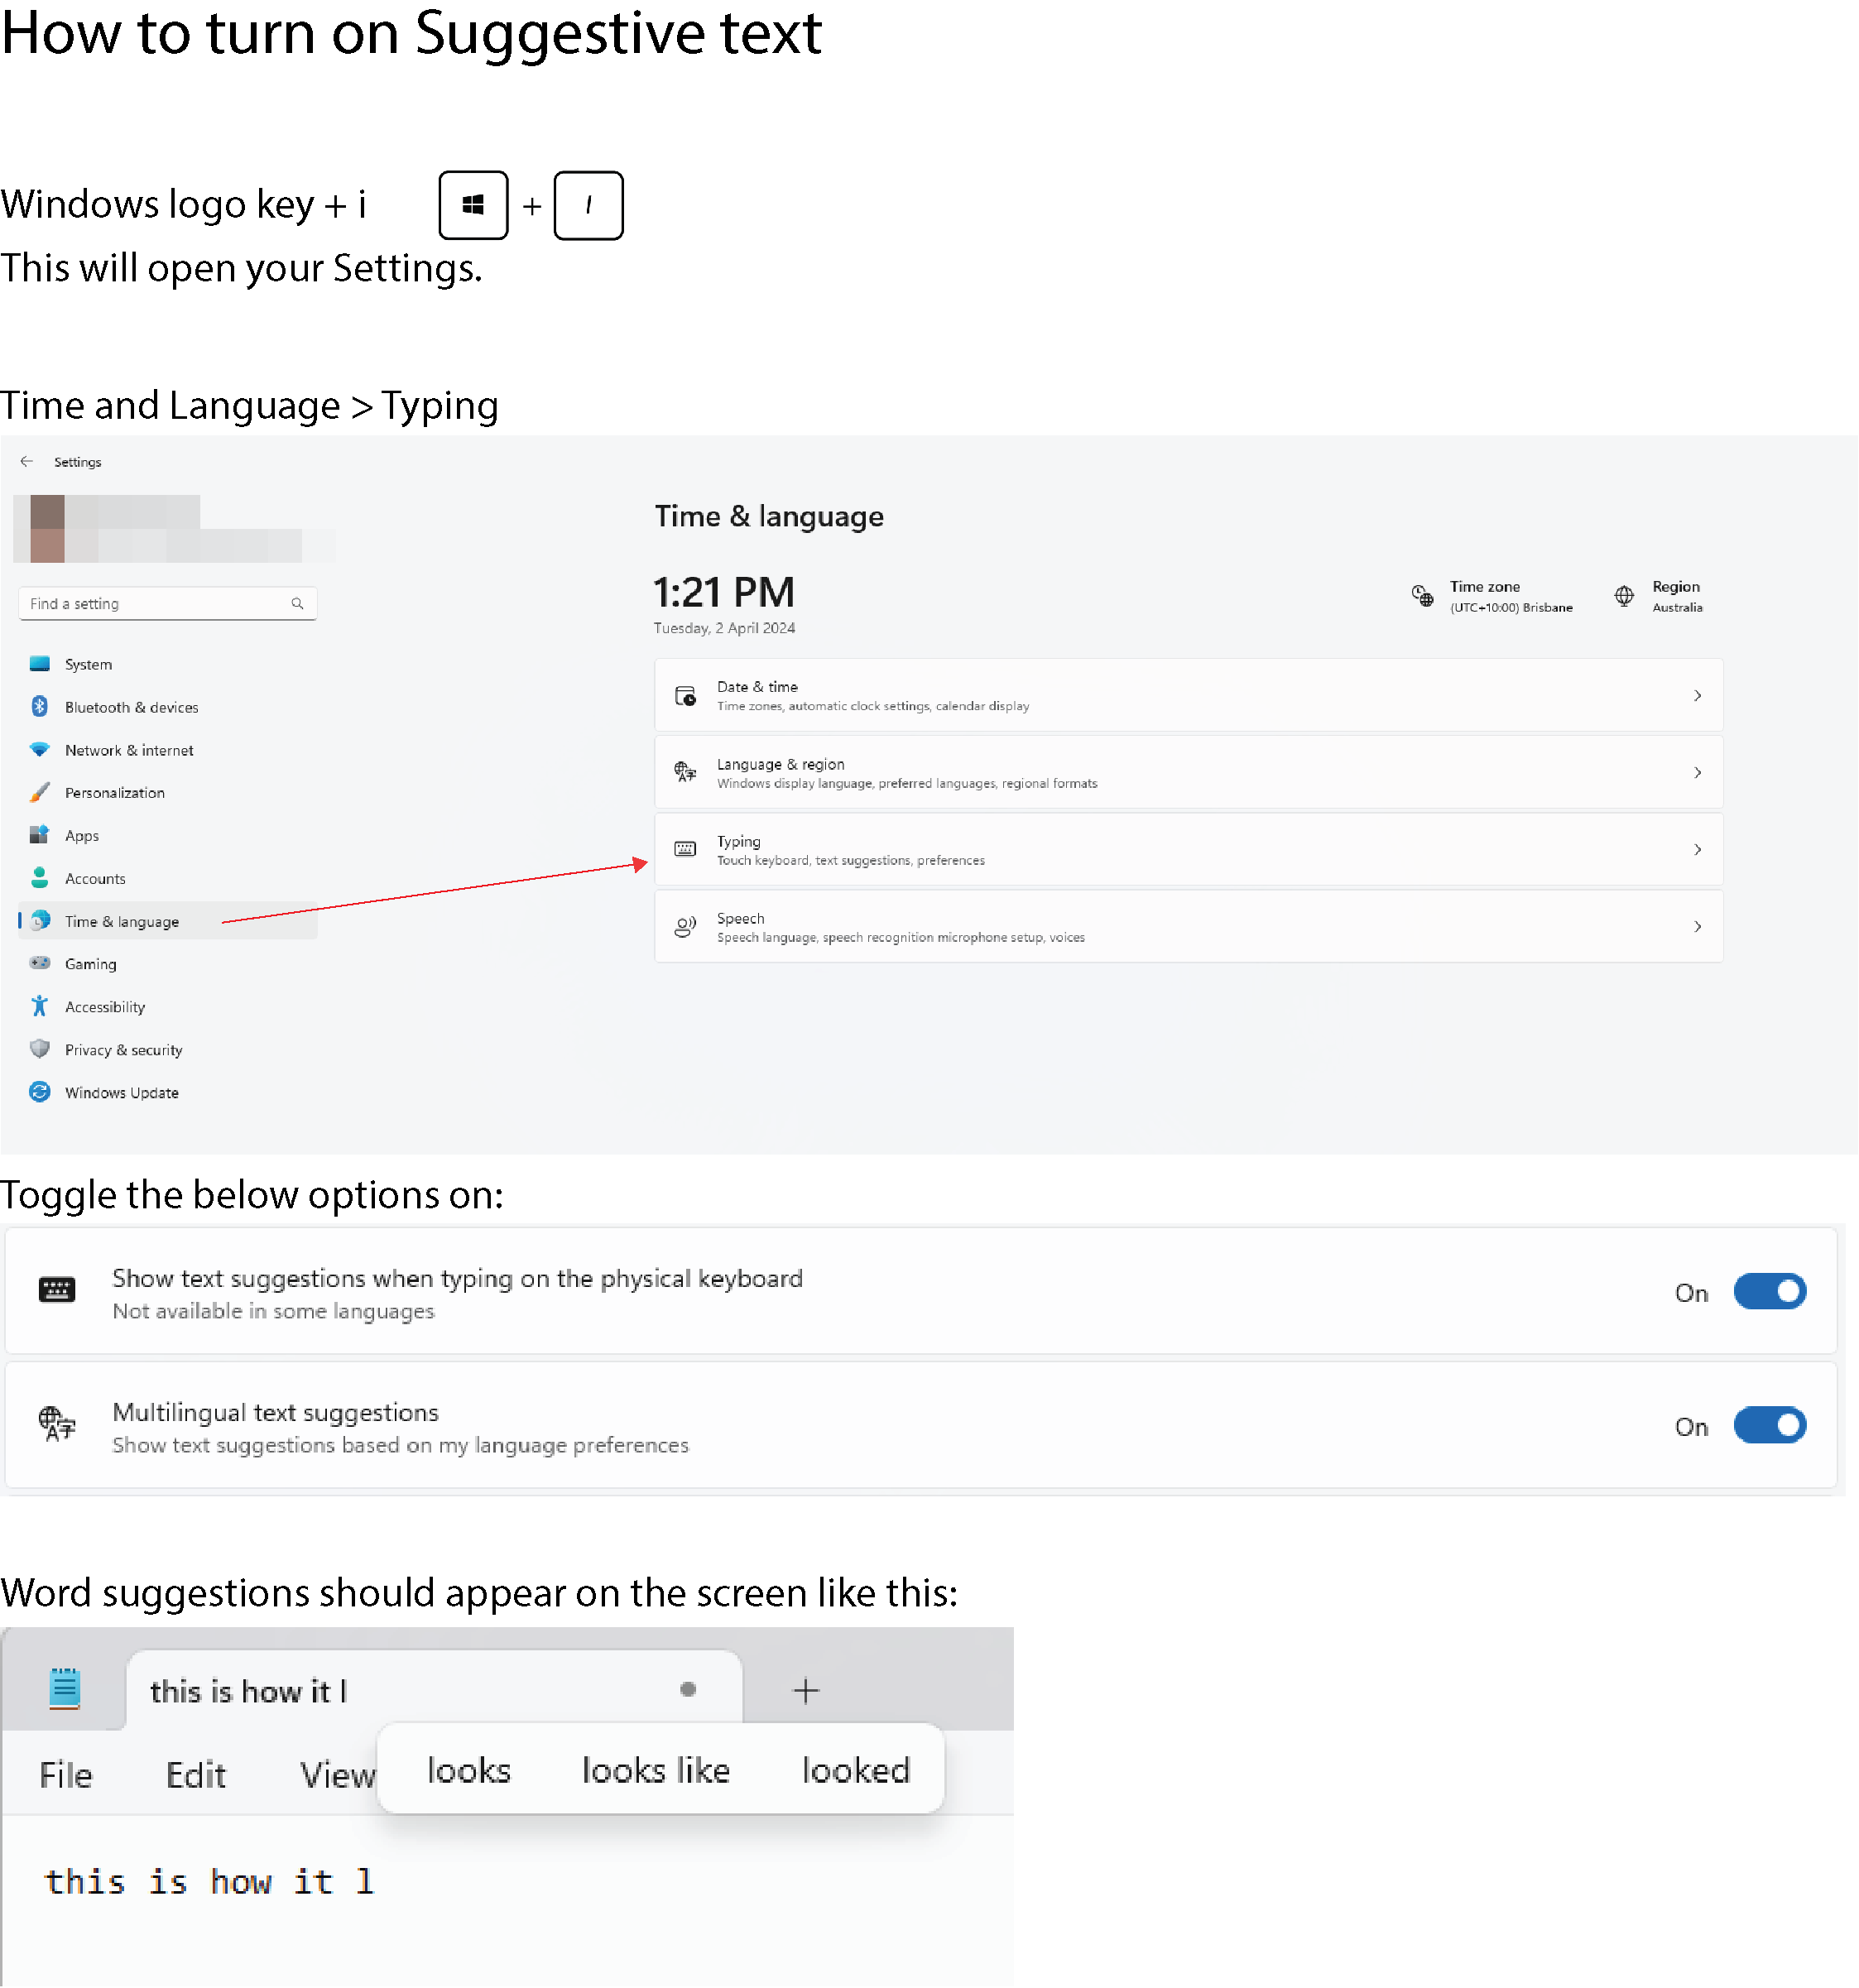
Task: Click the Notepad app icon
Action: (x=65, y=1689)
